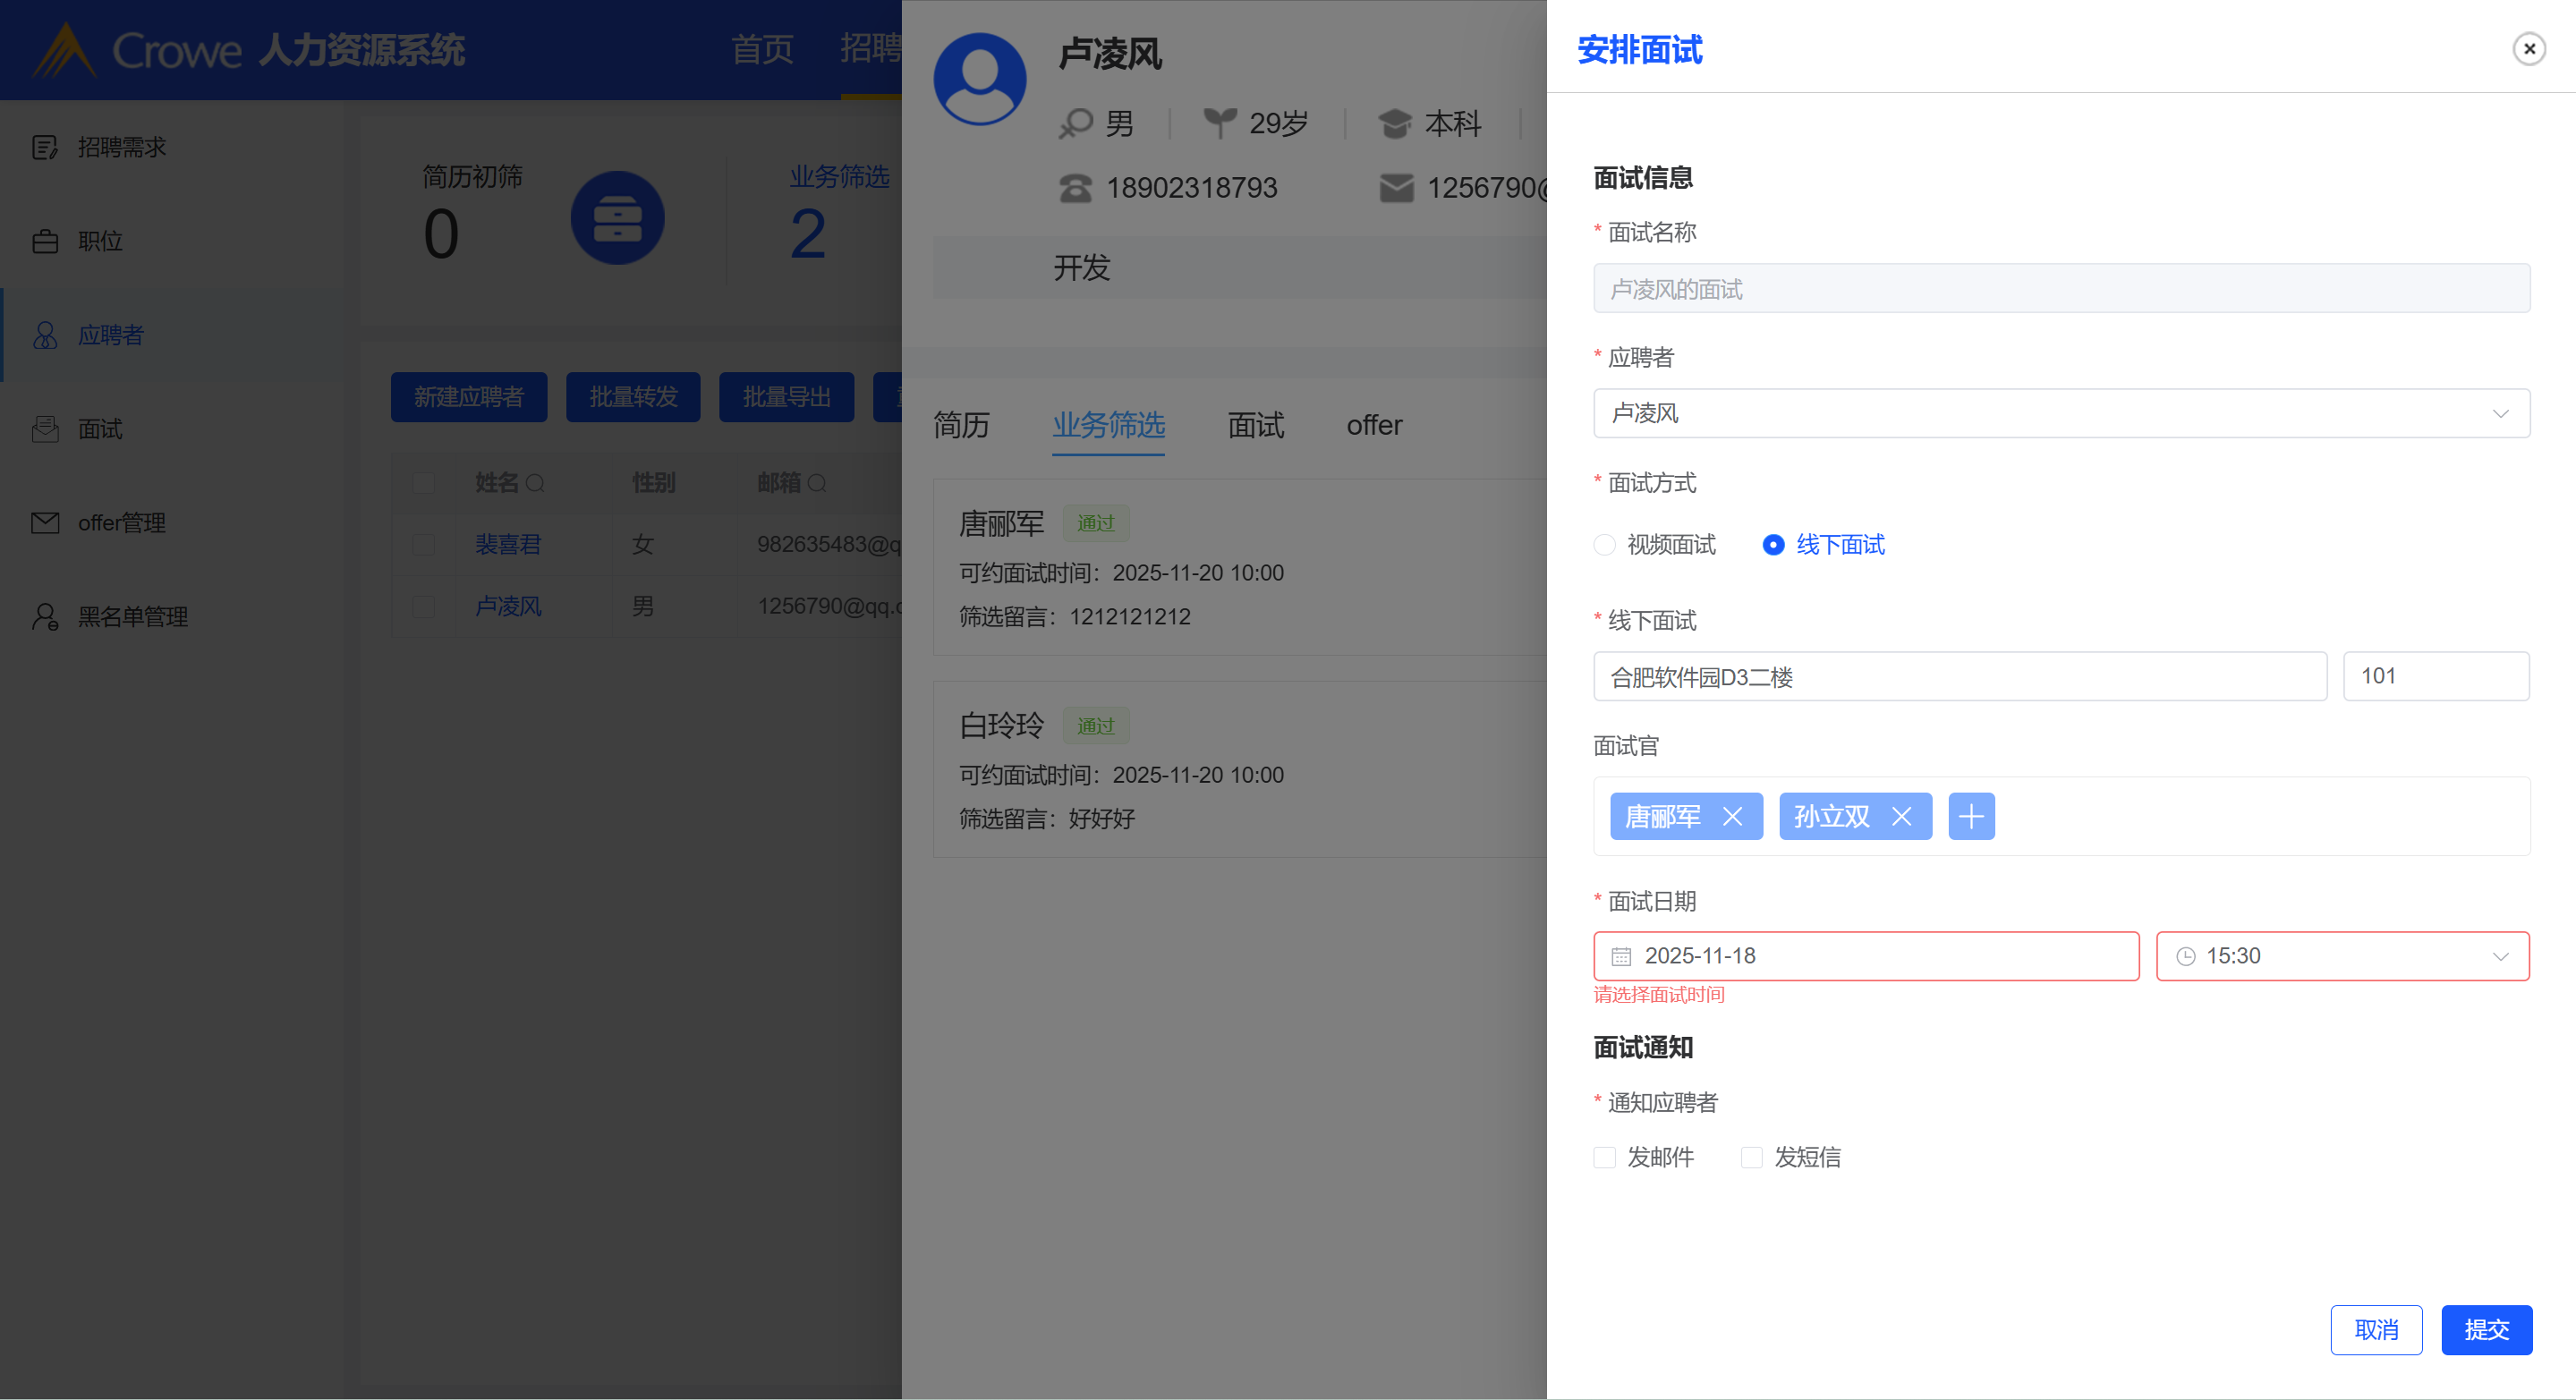
Task: Open 招聘需求 in sidebar
Action: 121,147
